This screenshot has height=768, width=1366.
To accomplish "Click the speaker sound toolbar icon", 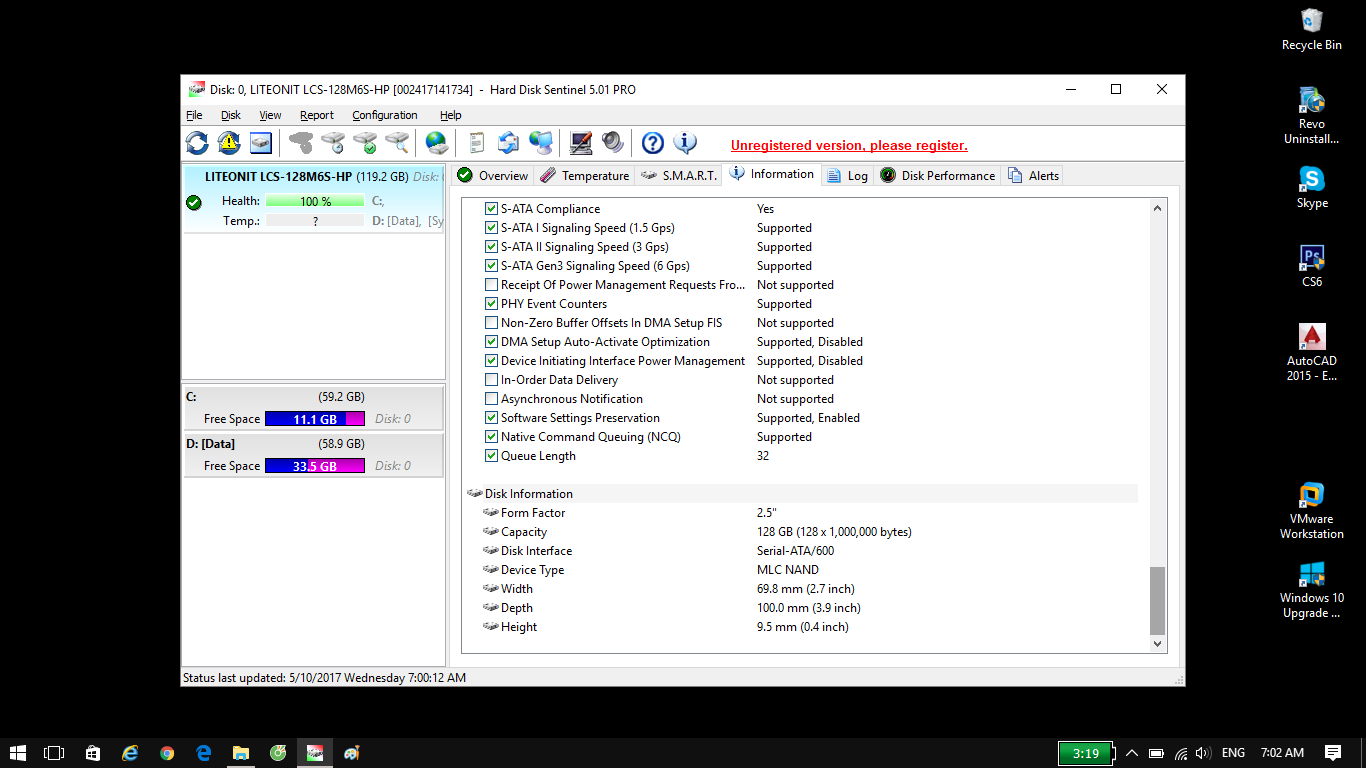I will click(x=613, y=143).
